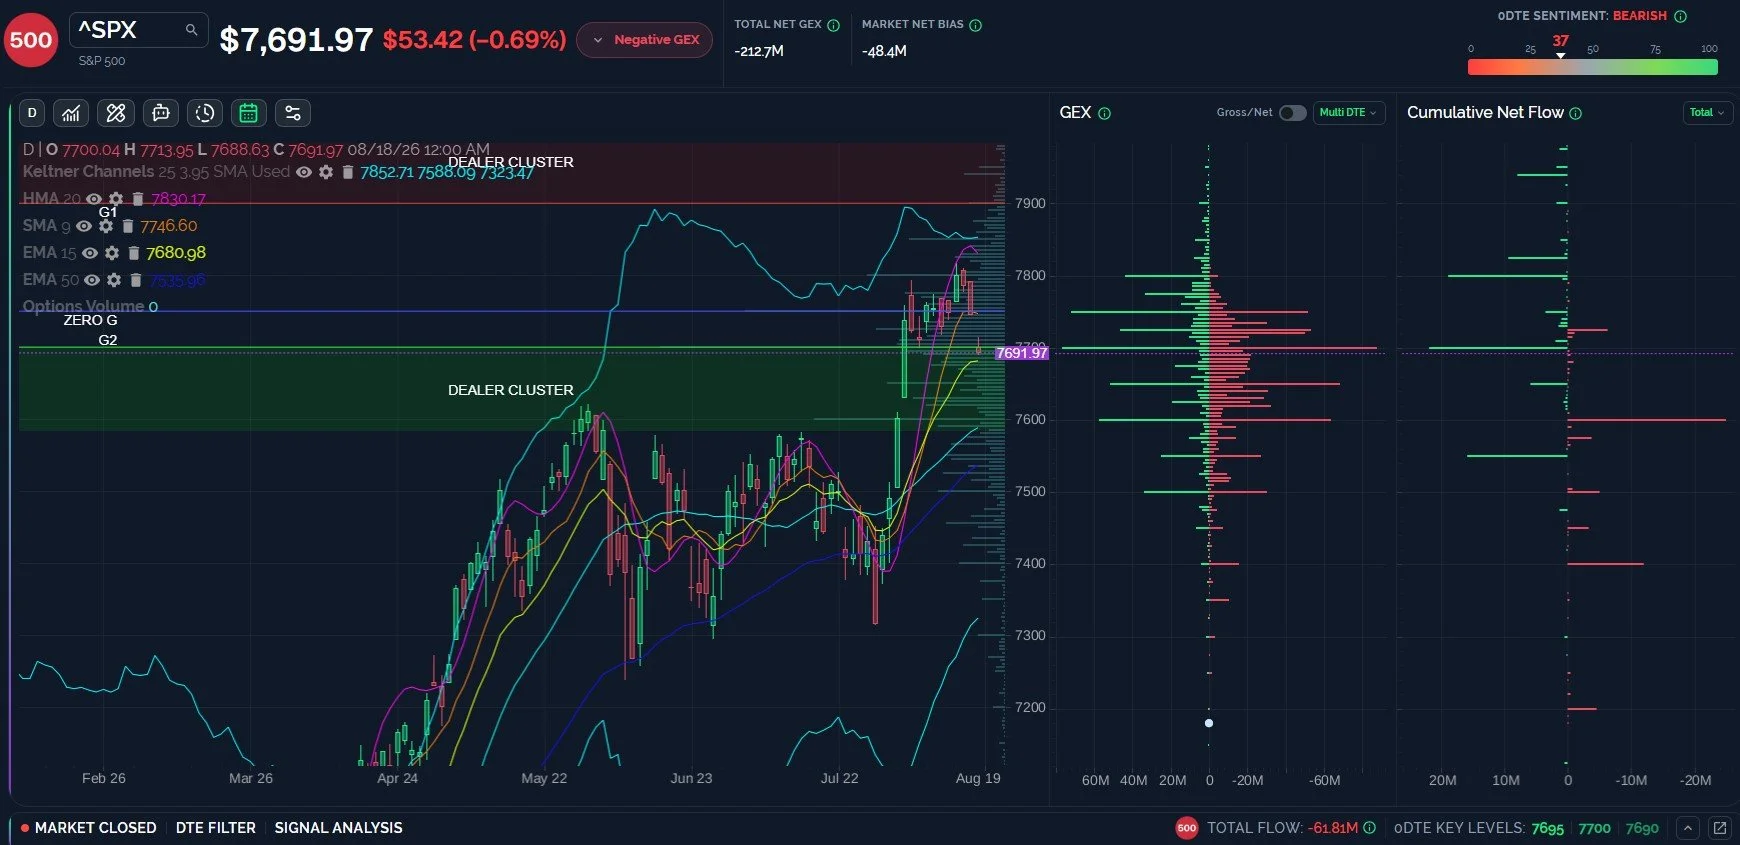This screenshot has width=1740, height=845.
Task: Open EMA 50 settings gear
Action: click(114, 280)
